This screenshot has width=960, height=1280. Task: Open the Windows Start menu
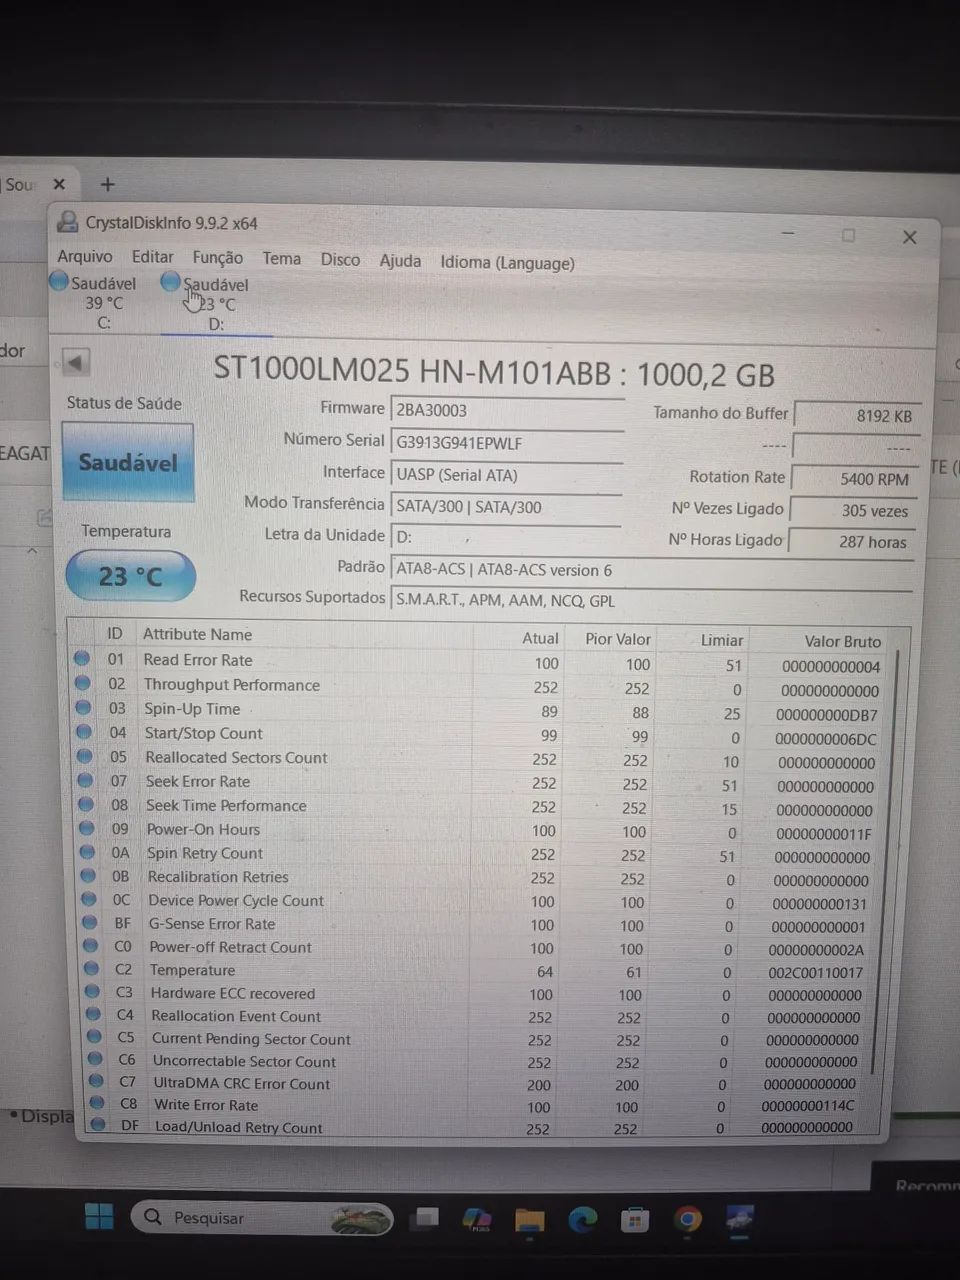(x=99, y=1217)
